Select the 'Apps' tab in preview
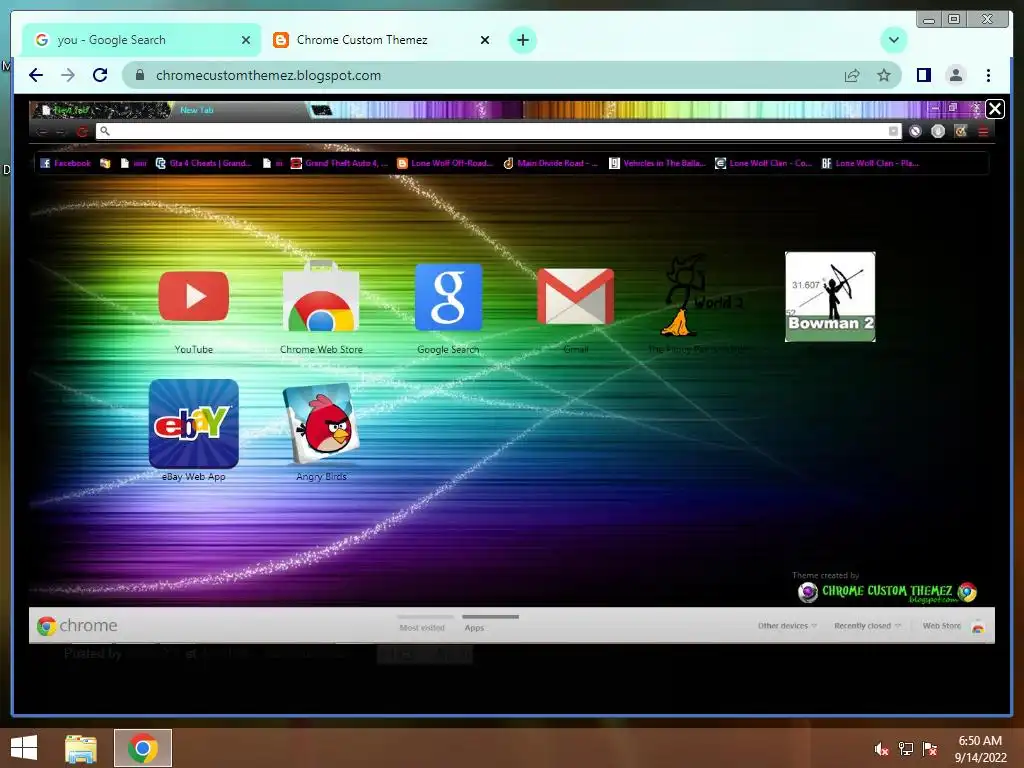The image size is (1024, 768). pos(475,628)
